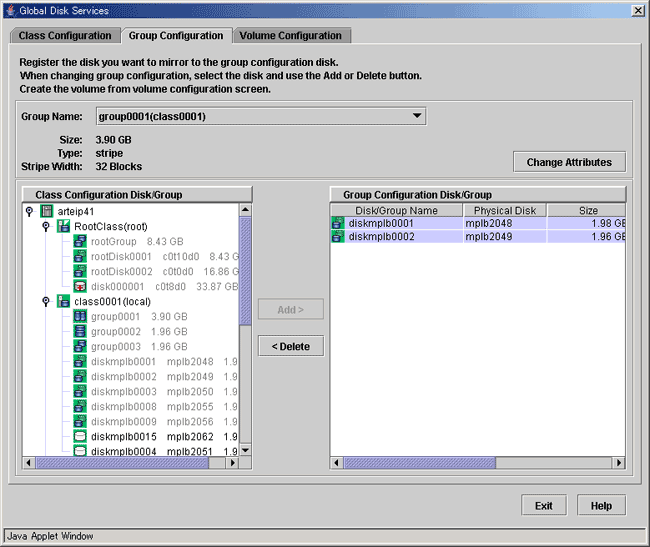Click the Exit button
This screenshot has width=650, height=547.
pyautogui.click(x=543, y=506)
